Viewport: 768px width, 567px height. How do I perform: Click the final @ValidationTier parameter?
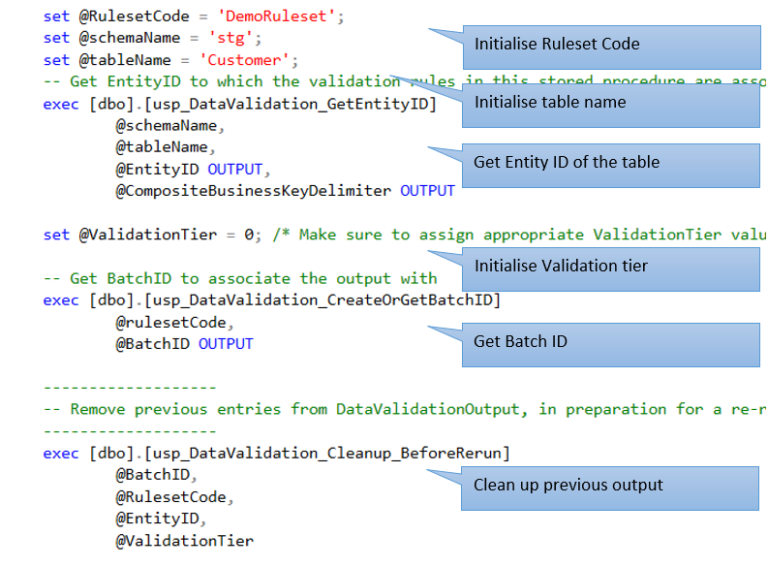pos(184,541)
